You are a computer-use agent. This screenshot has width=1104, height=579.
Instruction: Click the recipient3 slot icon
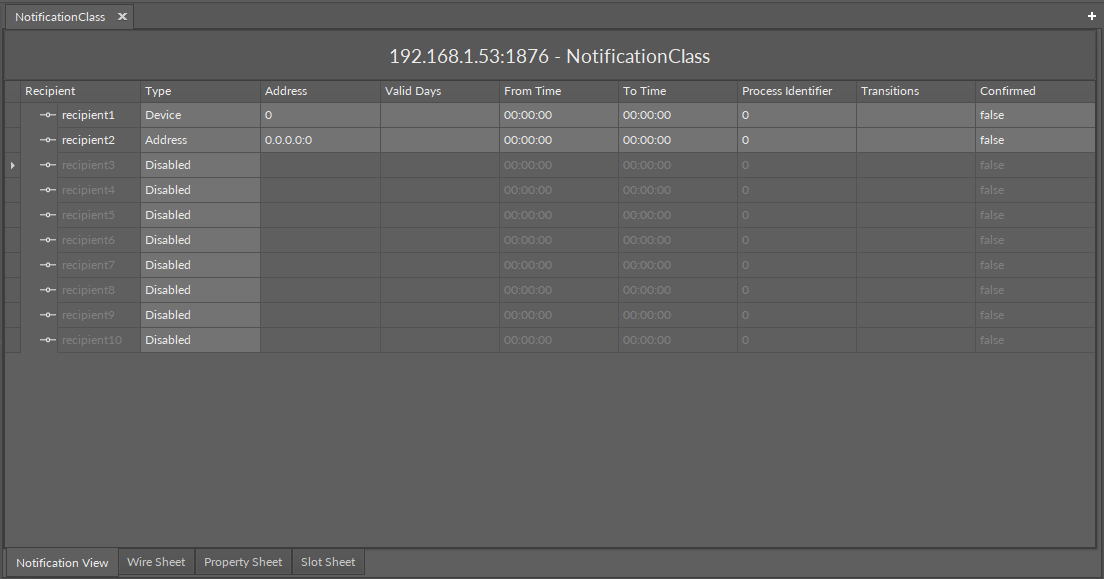47,165
